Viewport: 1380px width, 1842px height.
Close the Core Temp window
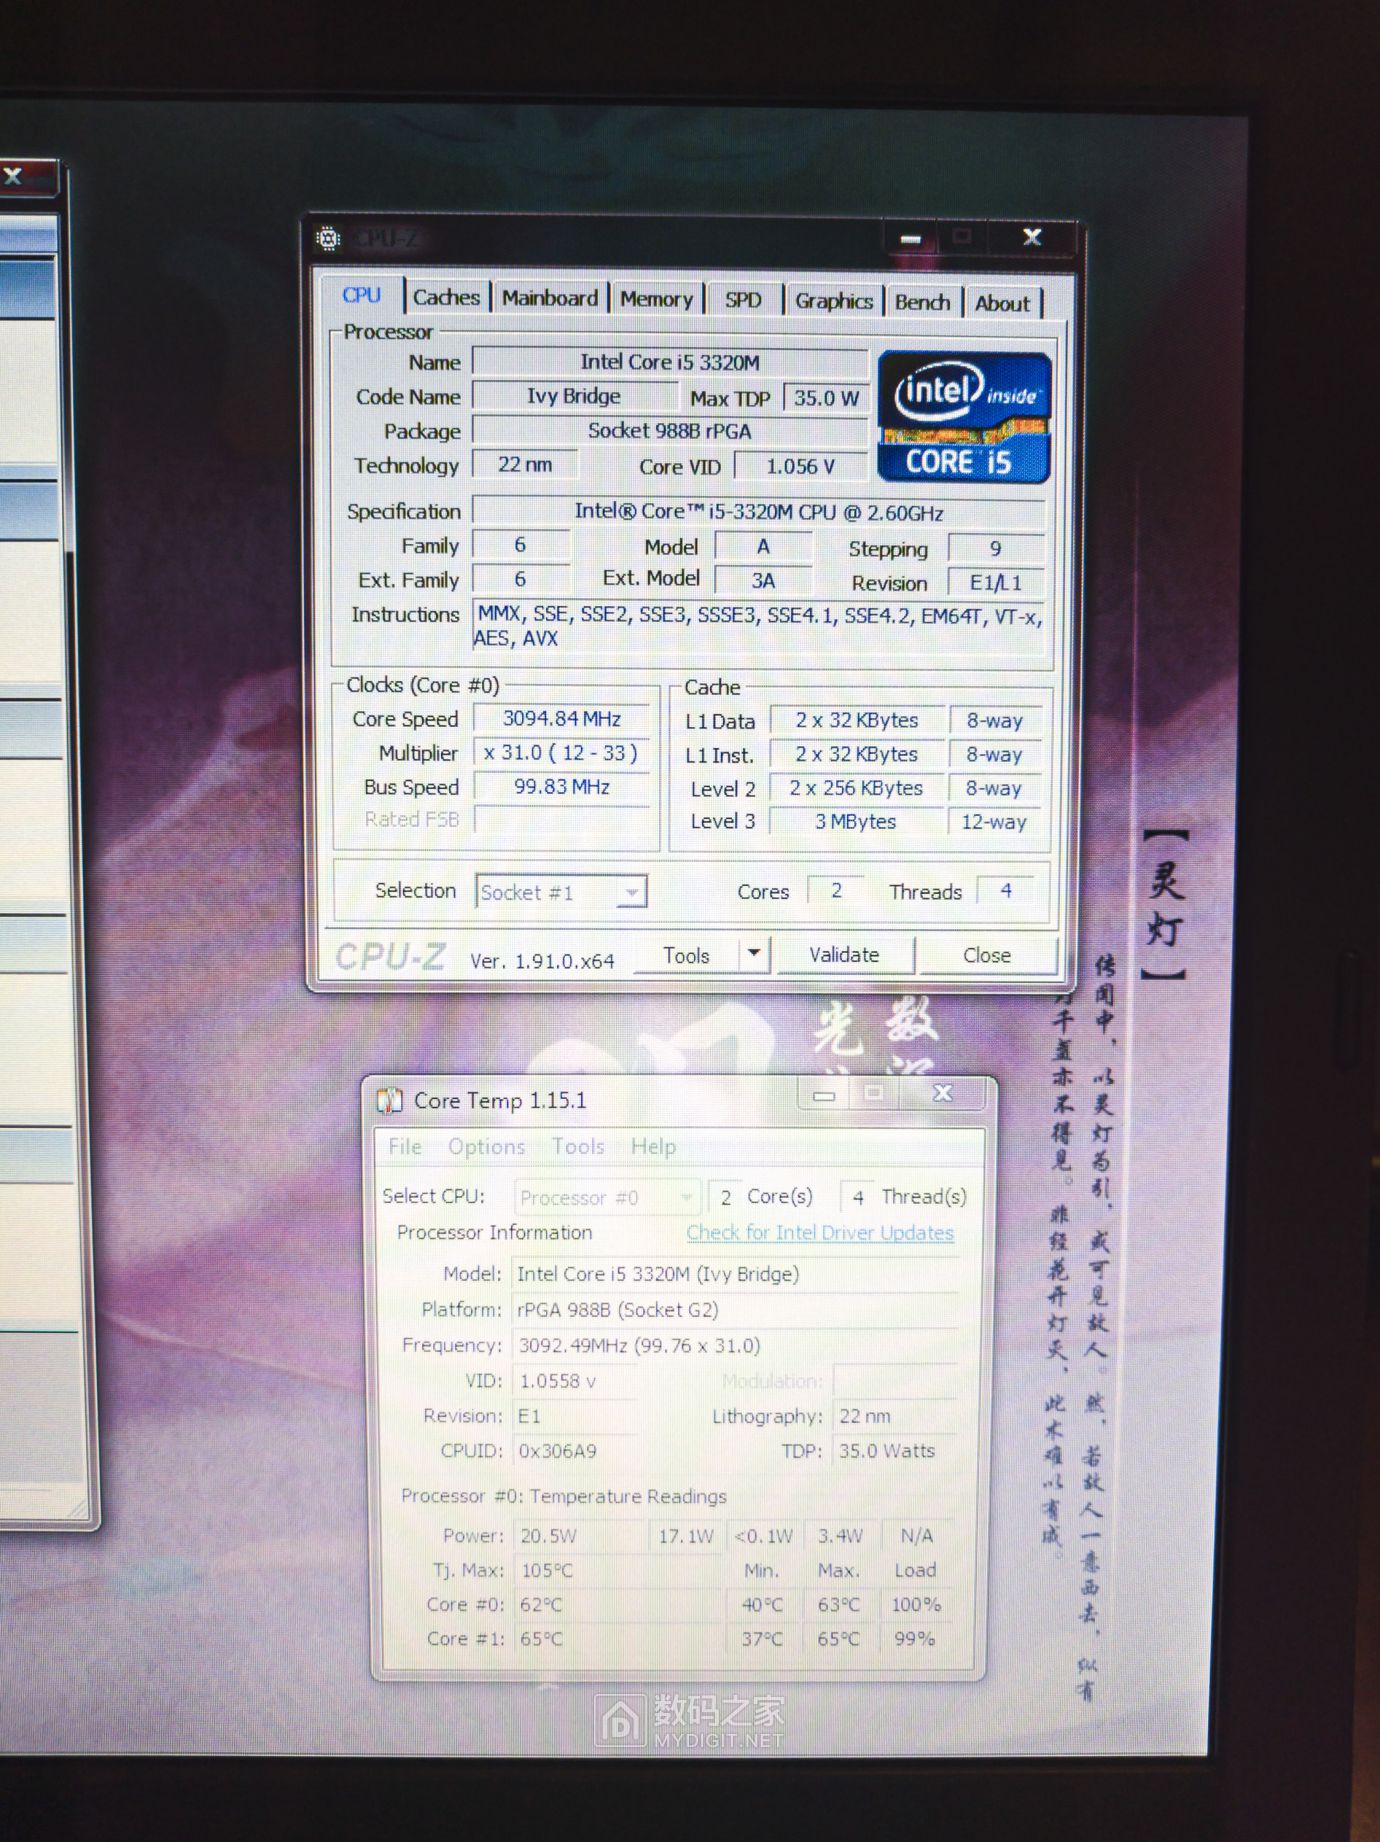[x=942, y=1093]
